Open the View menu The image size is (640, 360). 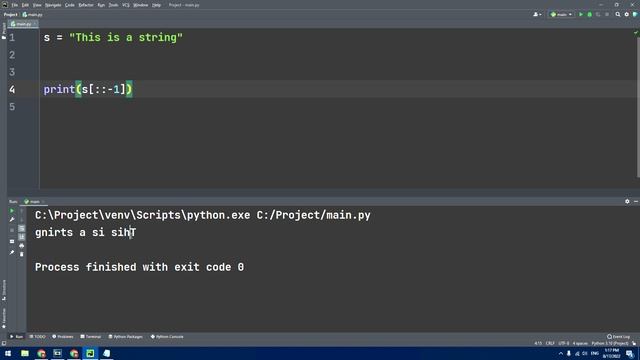tap(37, 5)
